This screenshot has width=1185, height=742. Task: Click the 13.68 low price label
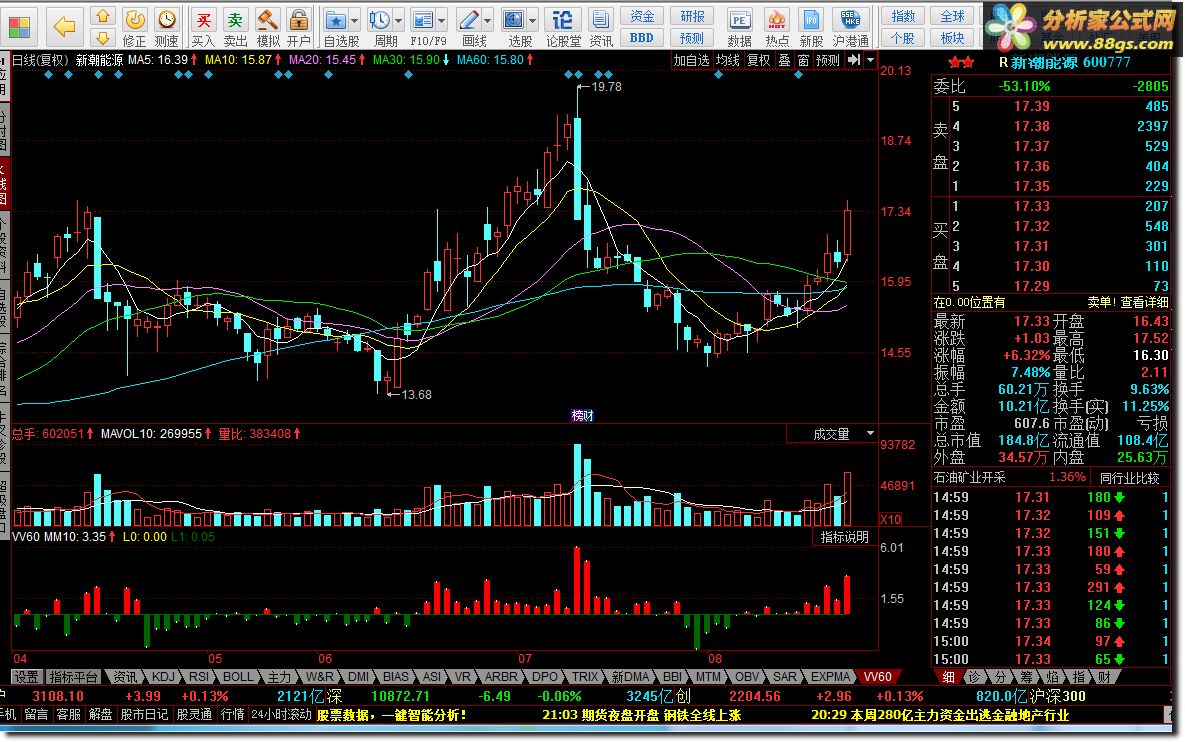[416, 394]
